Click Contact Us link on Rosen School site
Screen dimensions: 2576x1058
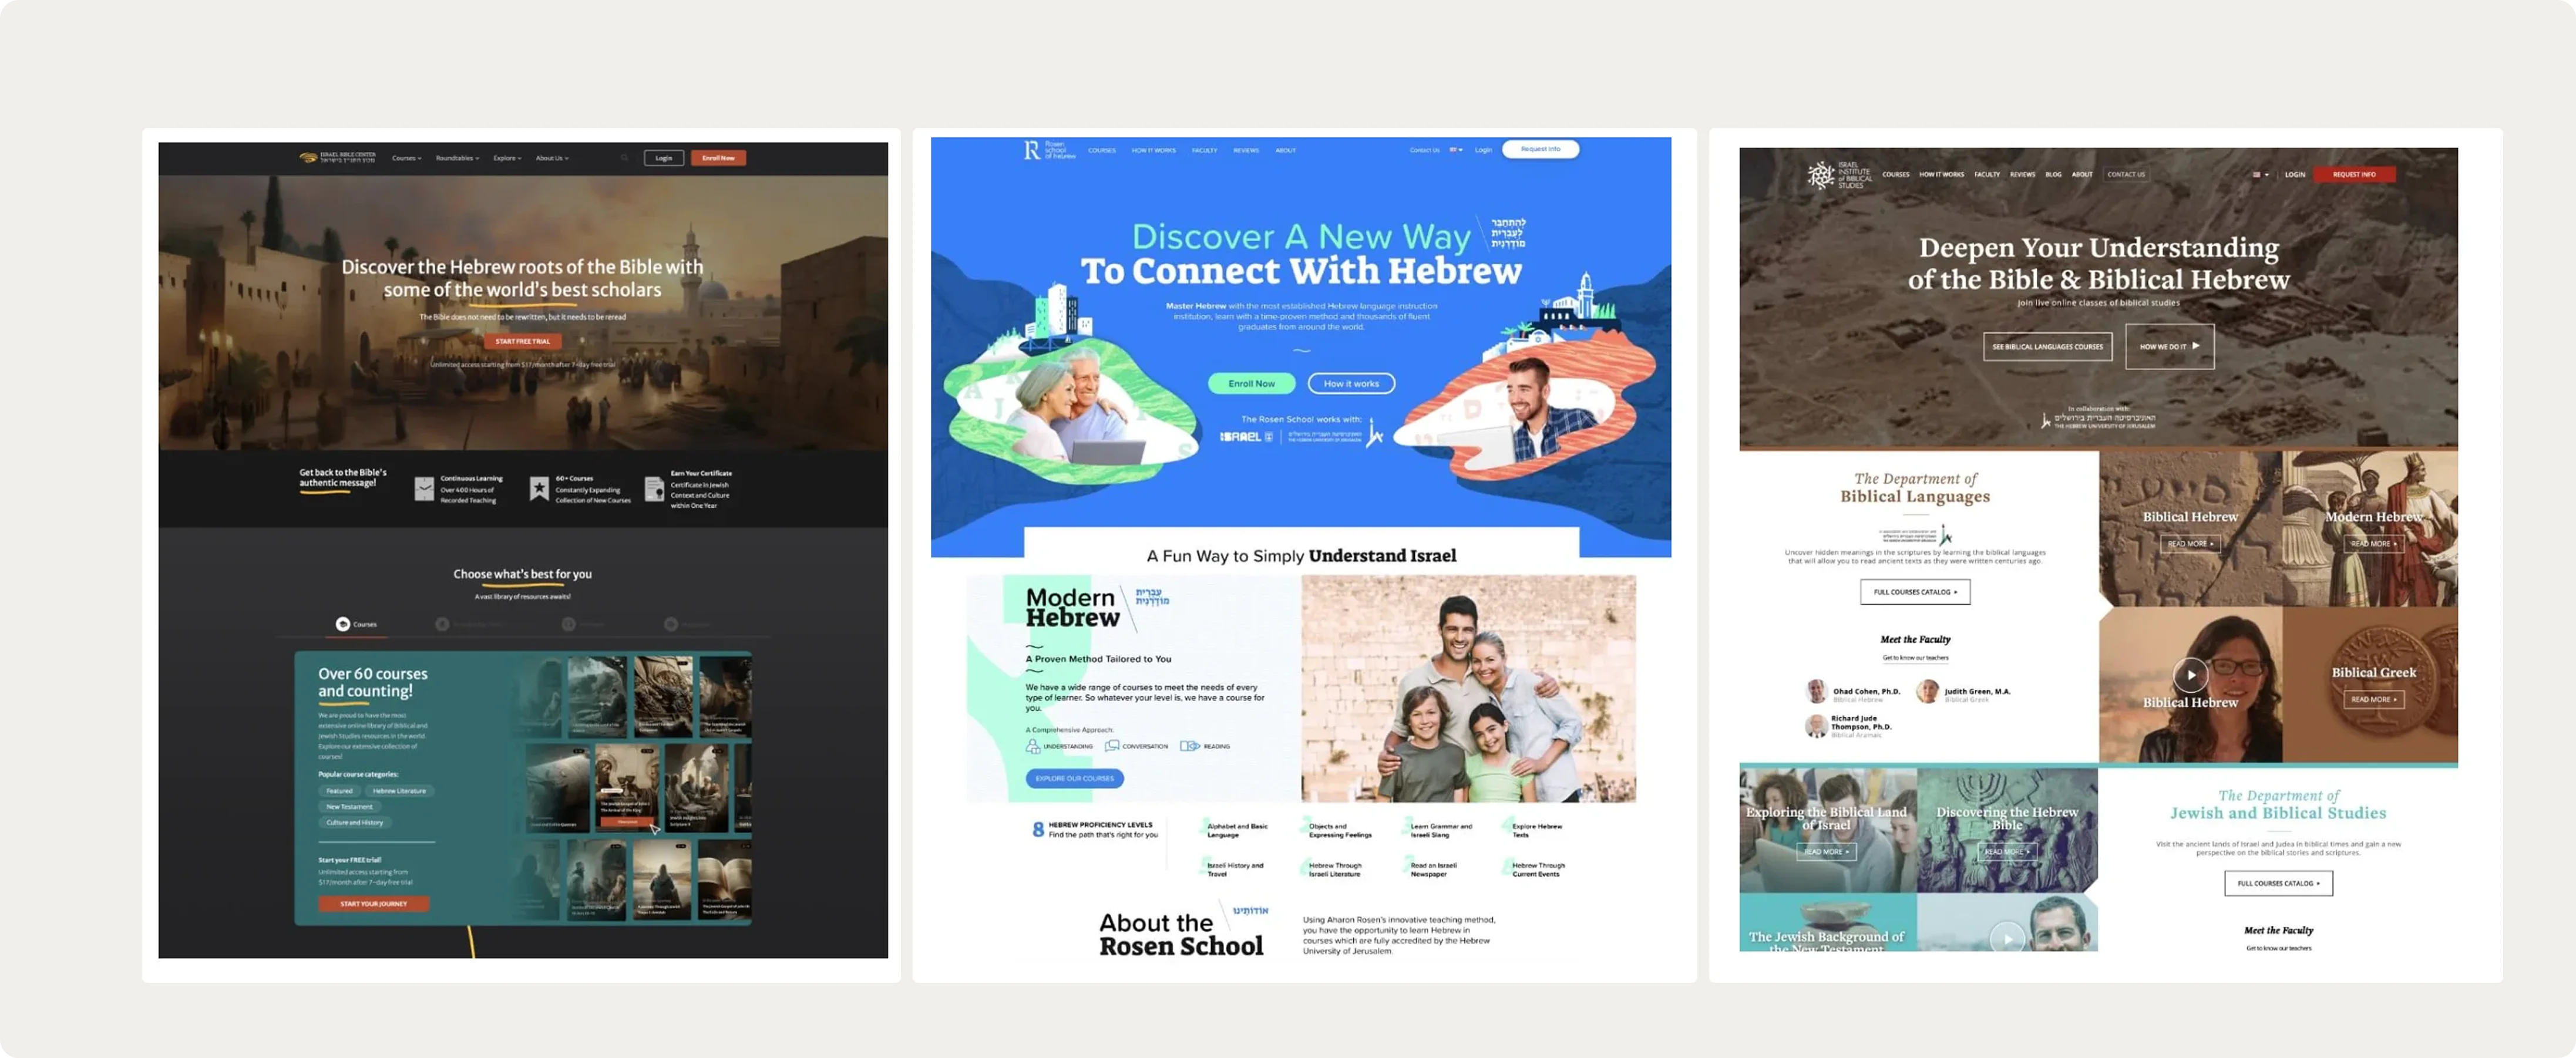coord(1424,150)
